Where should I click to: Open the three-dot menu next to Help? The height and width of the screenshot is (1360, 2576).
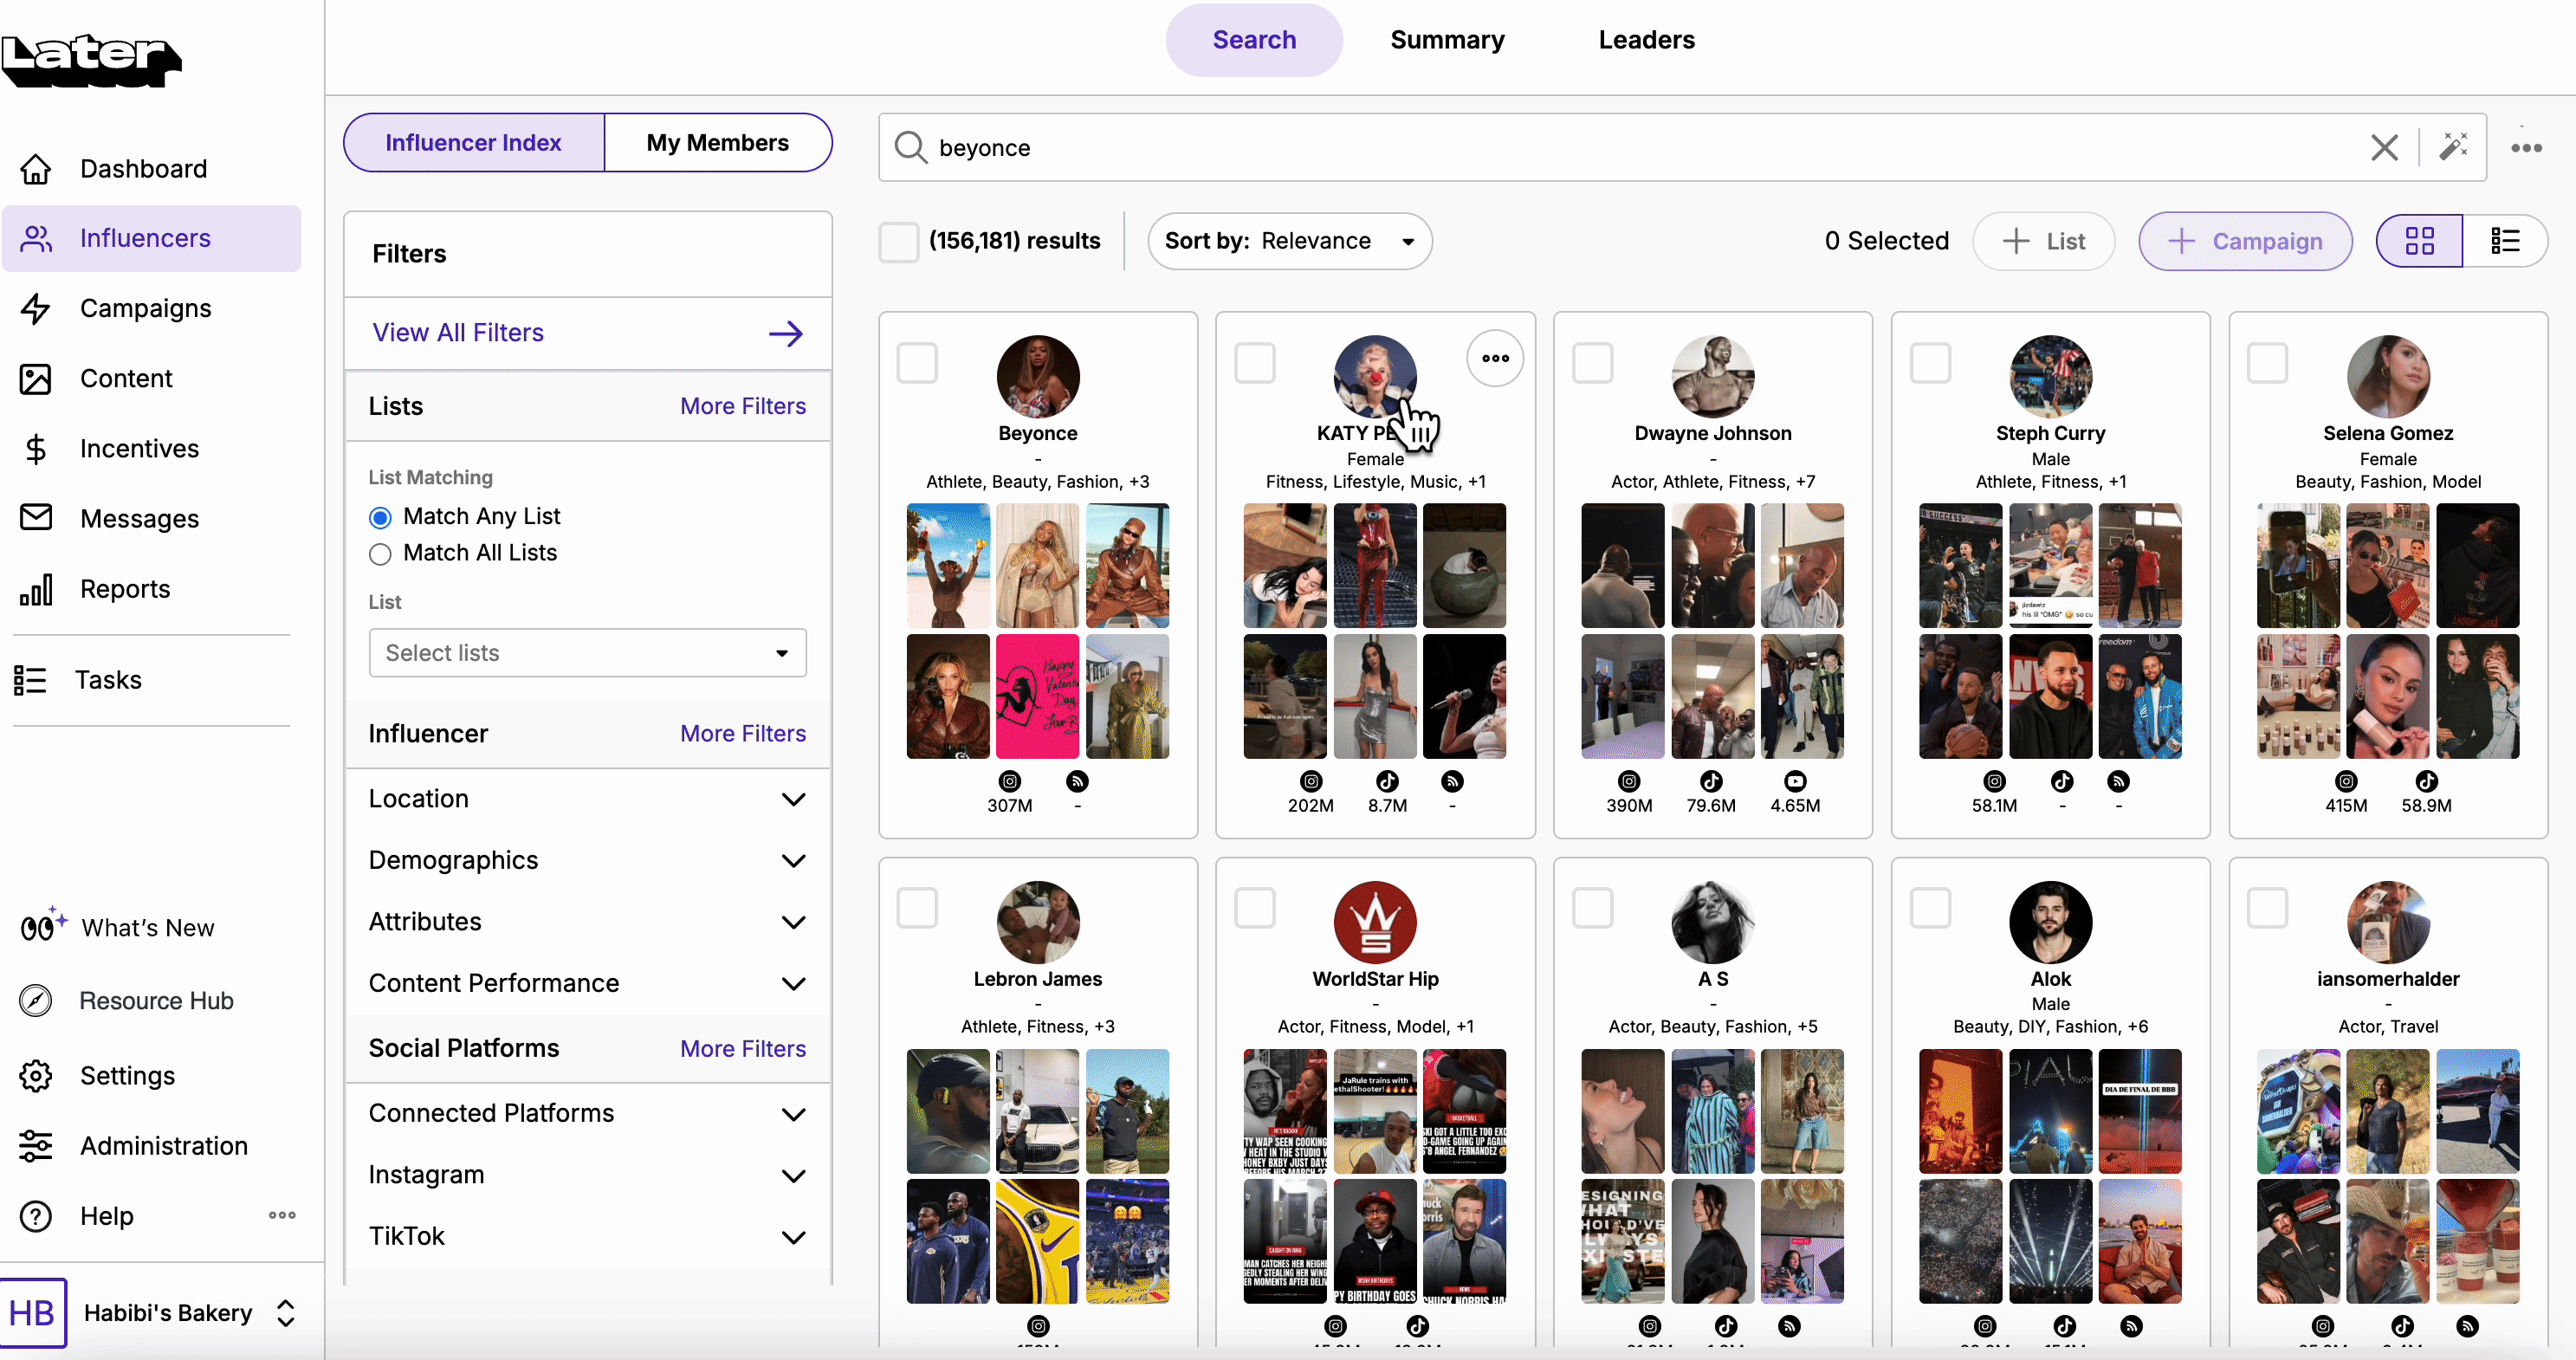[x=282, y=1215]
